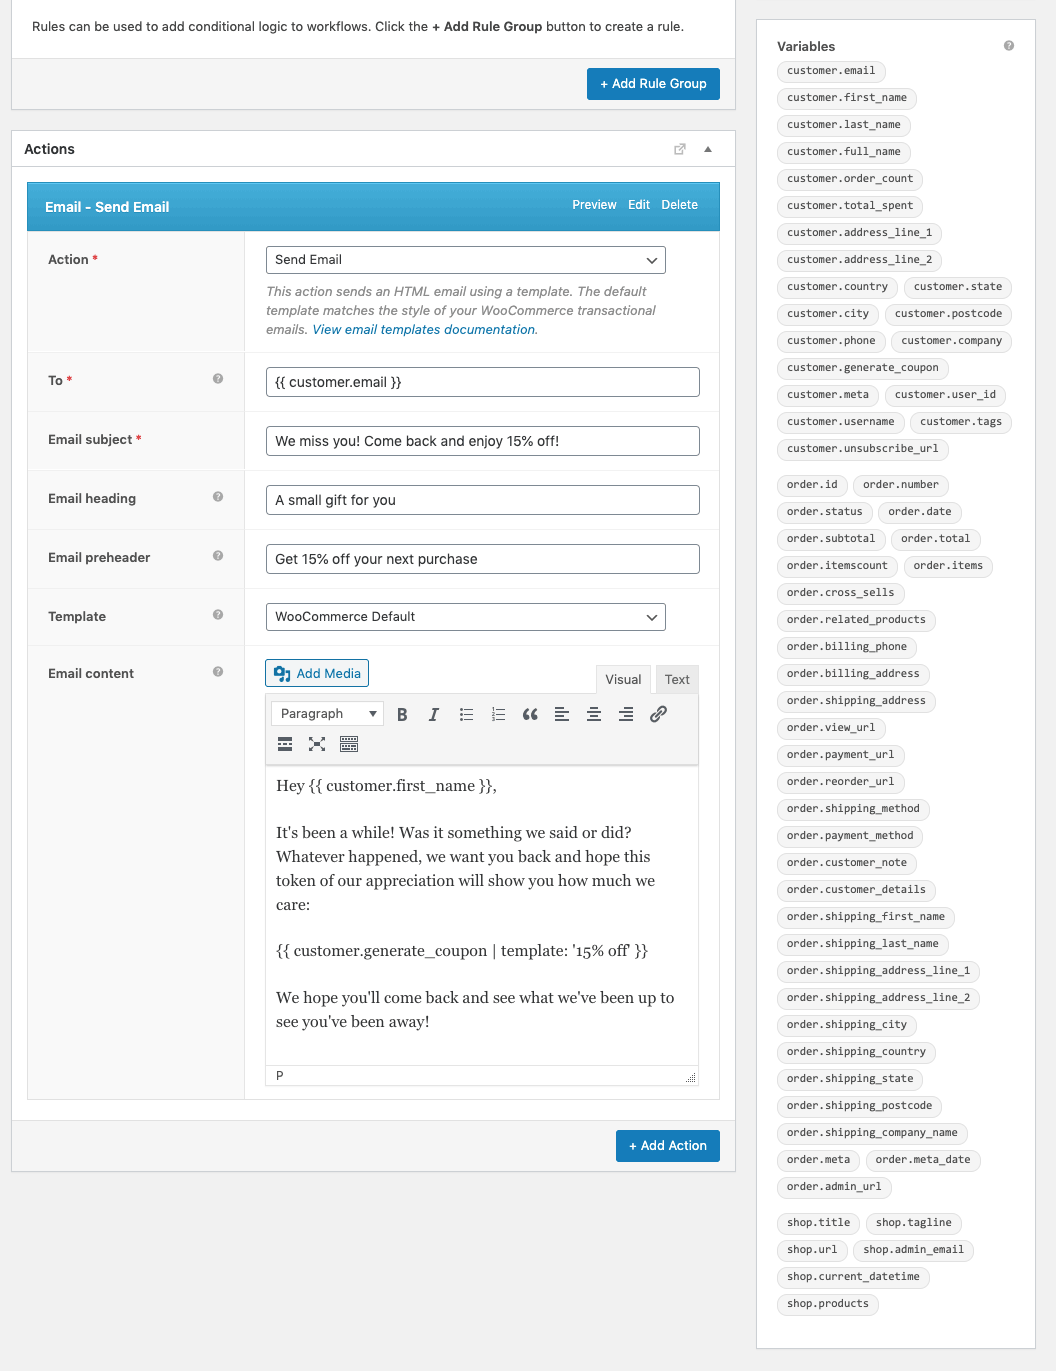Delete the Send Email action
Screen dimensions: 1056x1371
tap(680, 205)
